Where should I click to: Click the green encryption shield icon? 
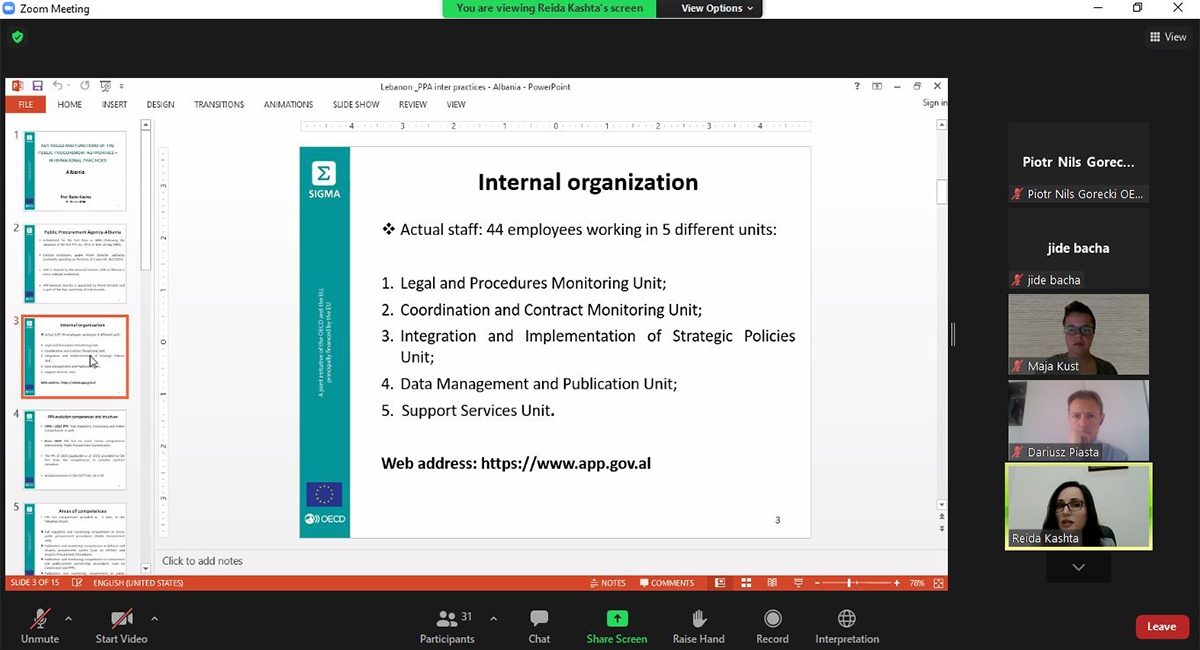(17, 37)
